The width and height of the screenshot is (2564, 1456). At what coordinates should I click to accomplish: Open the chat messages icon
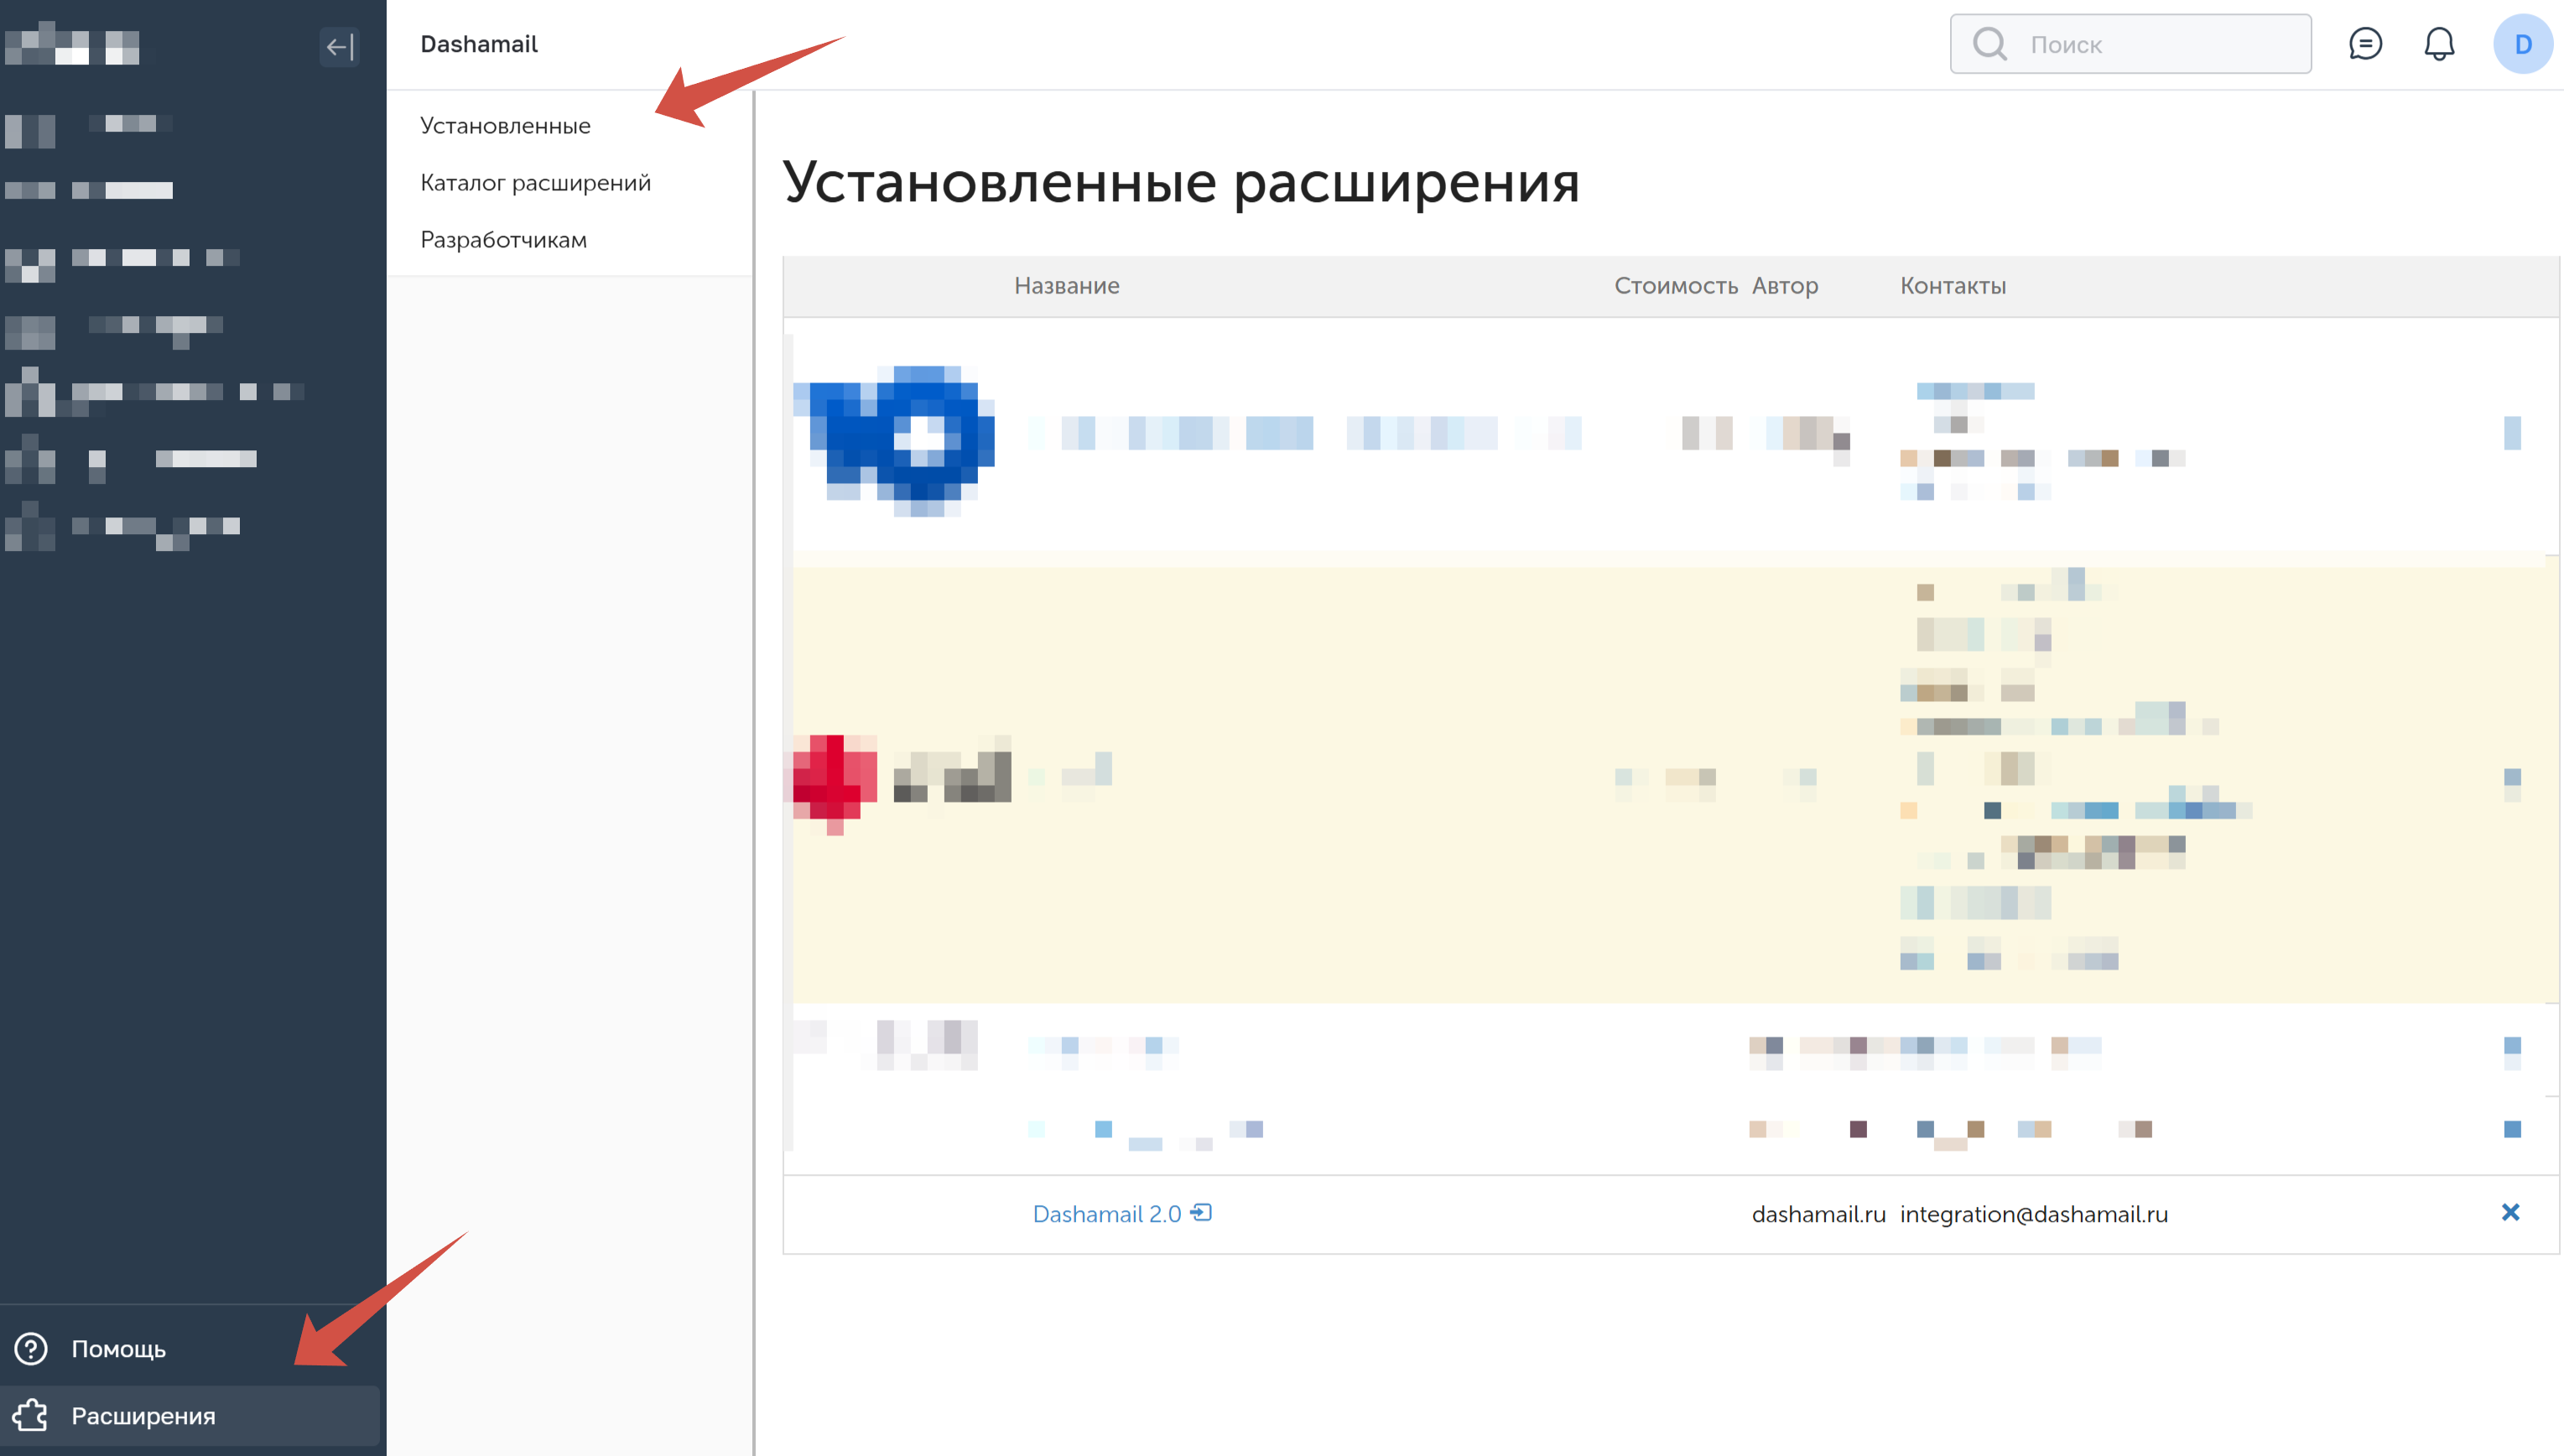pyautogui.click(x=2365, y=44)
